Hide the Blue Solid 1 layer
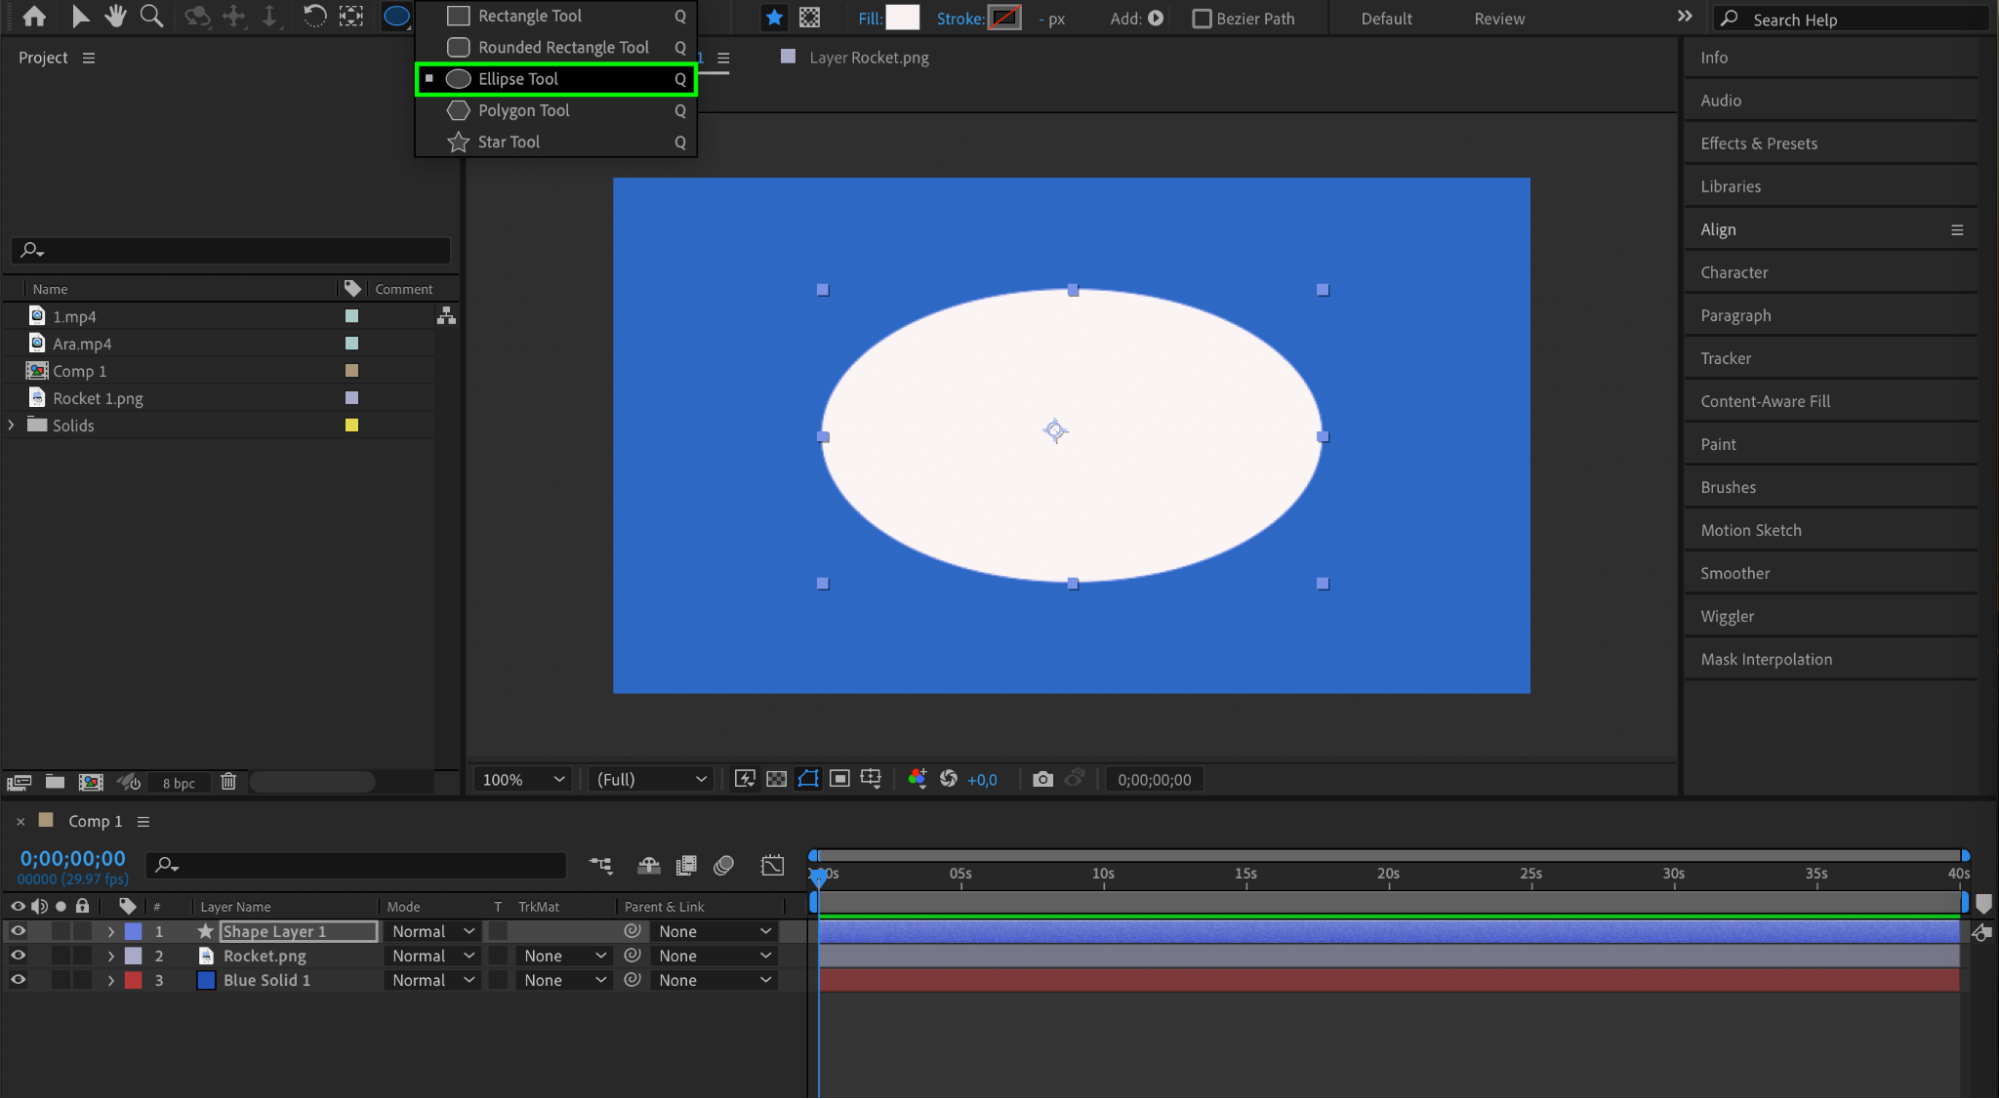 pyautogui.click(x=17, y=980)
